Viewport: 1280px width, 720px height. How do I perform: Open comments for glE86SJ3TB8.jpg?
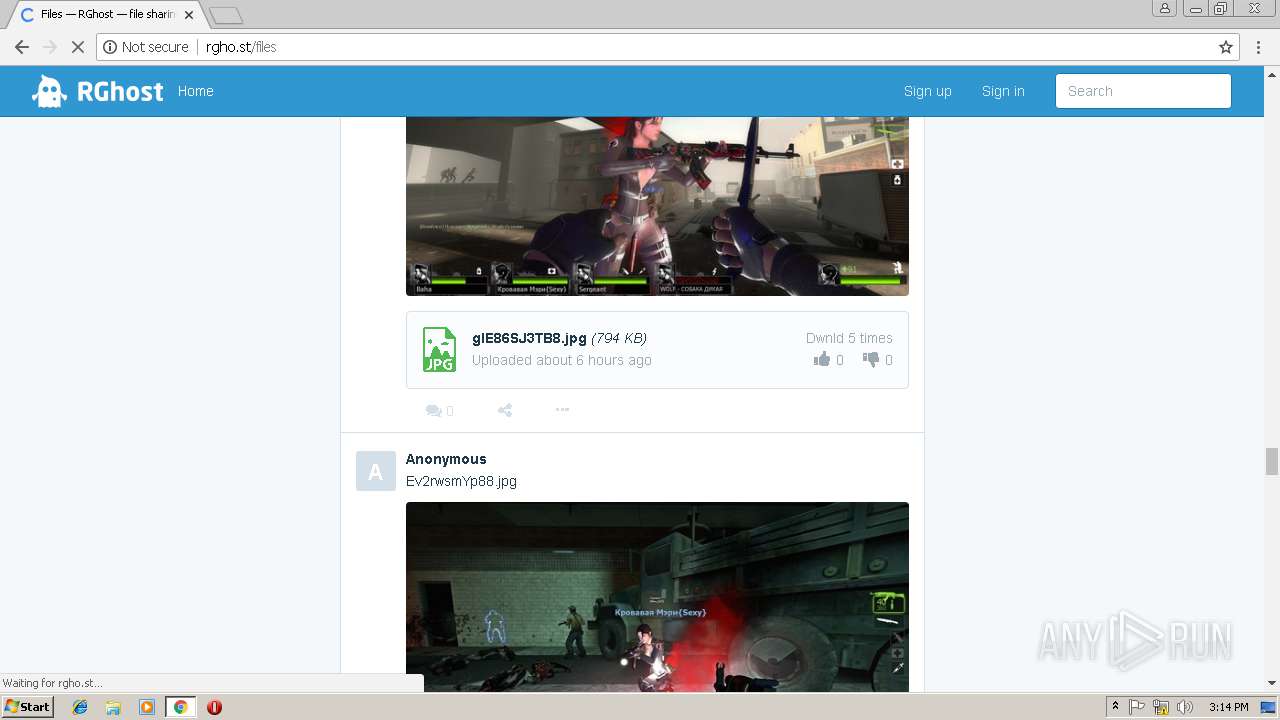(x=439, y=410)
